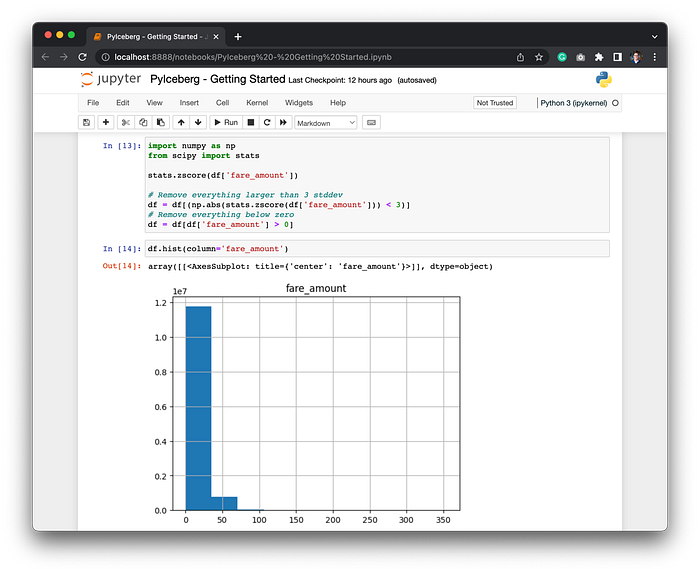Screen dimensions: 700x574
Task: Open the Insert menu
Action: pyautogui.click(x=189, y=103)
